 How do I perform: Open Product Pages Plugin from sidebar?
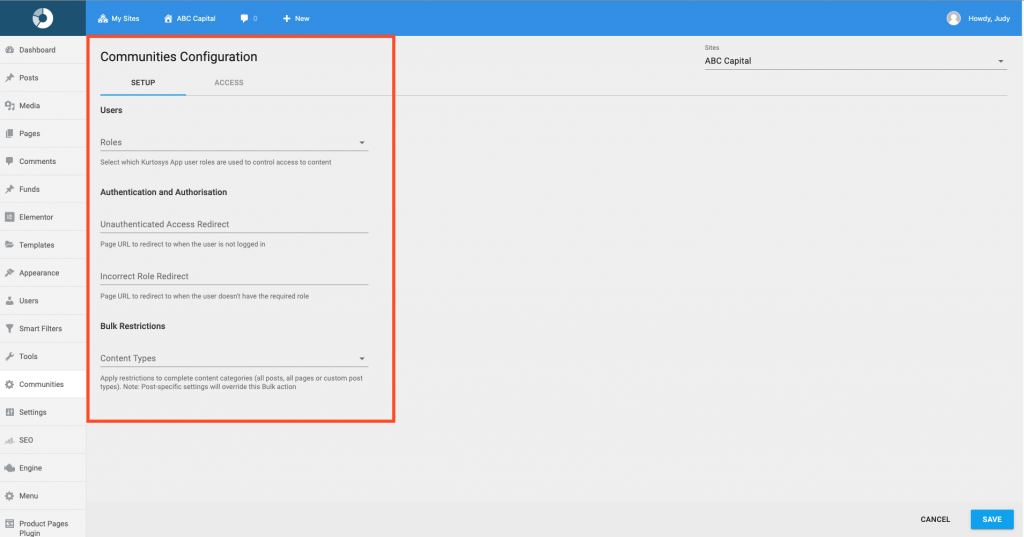[43, 526]
